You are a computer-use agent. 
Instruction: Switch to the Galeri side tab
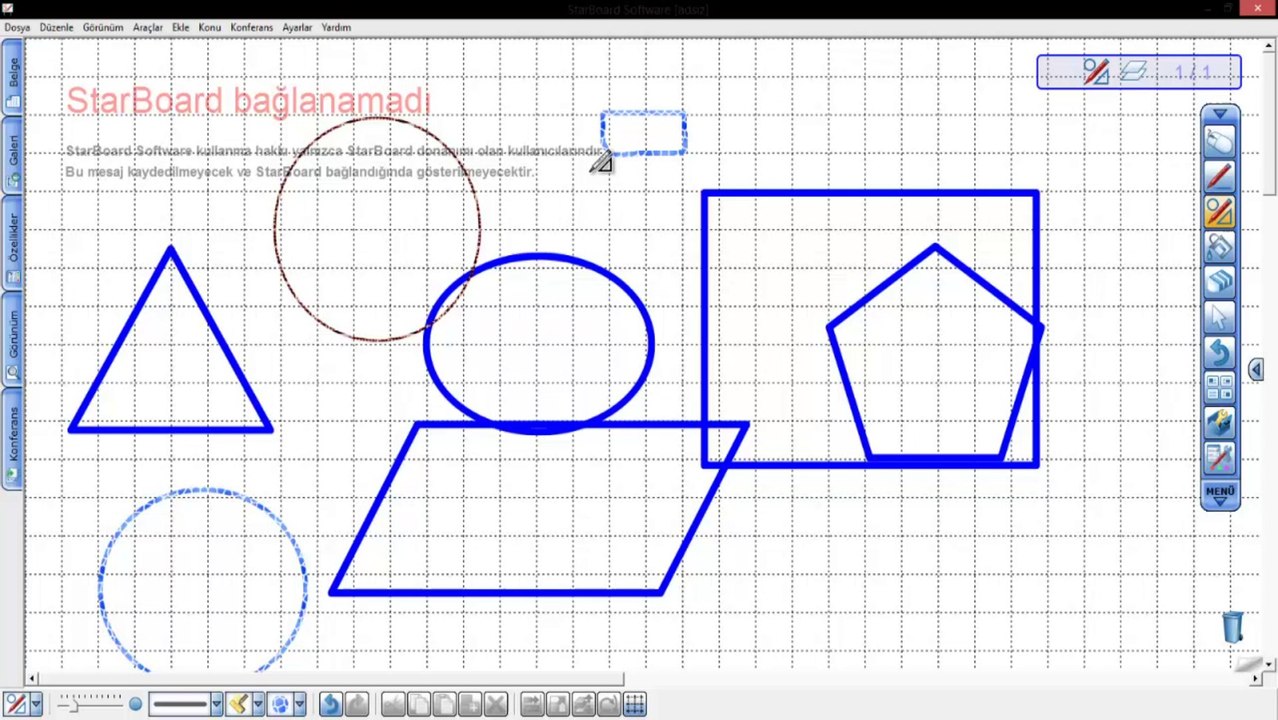click(x=13, y=157)
